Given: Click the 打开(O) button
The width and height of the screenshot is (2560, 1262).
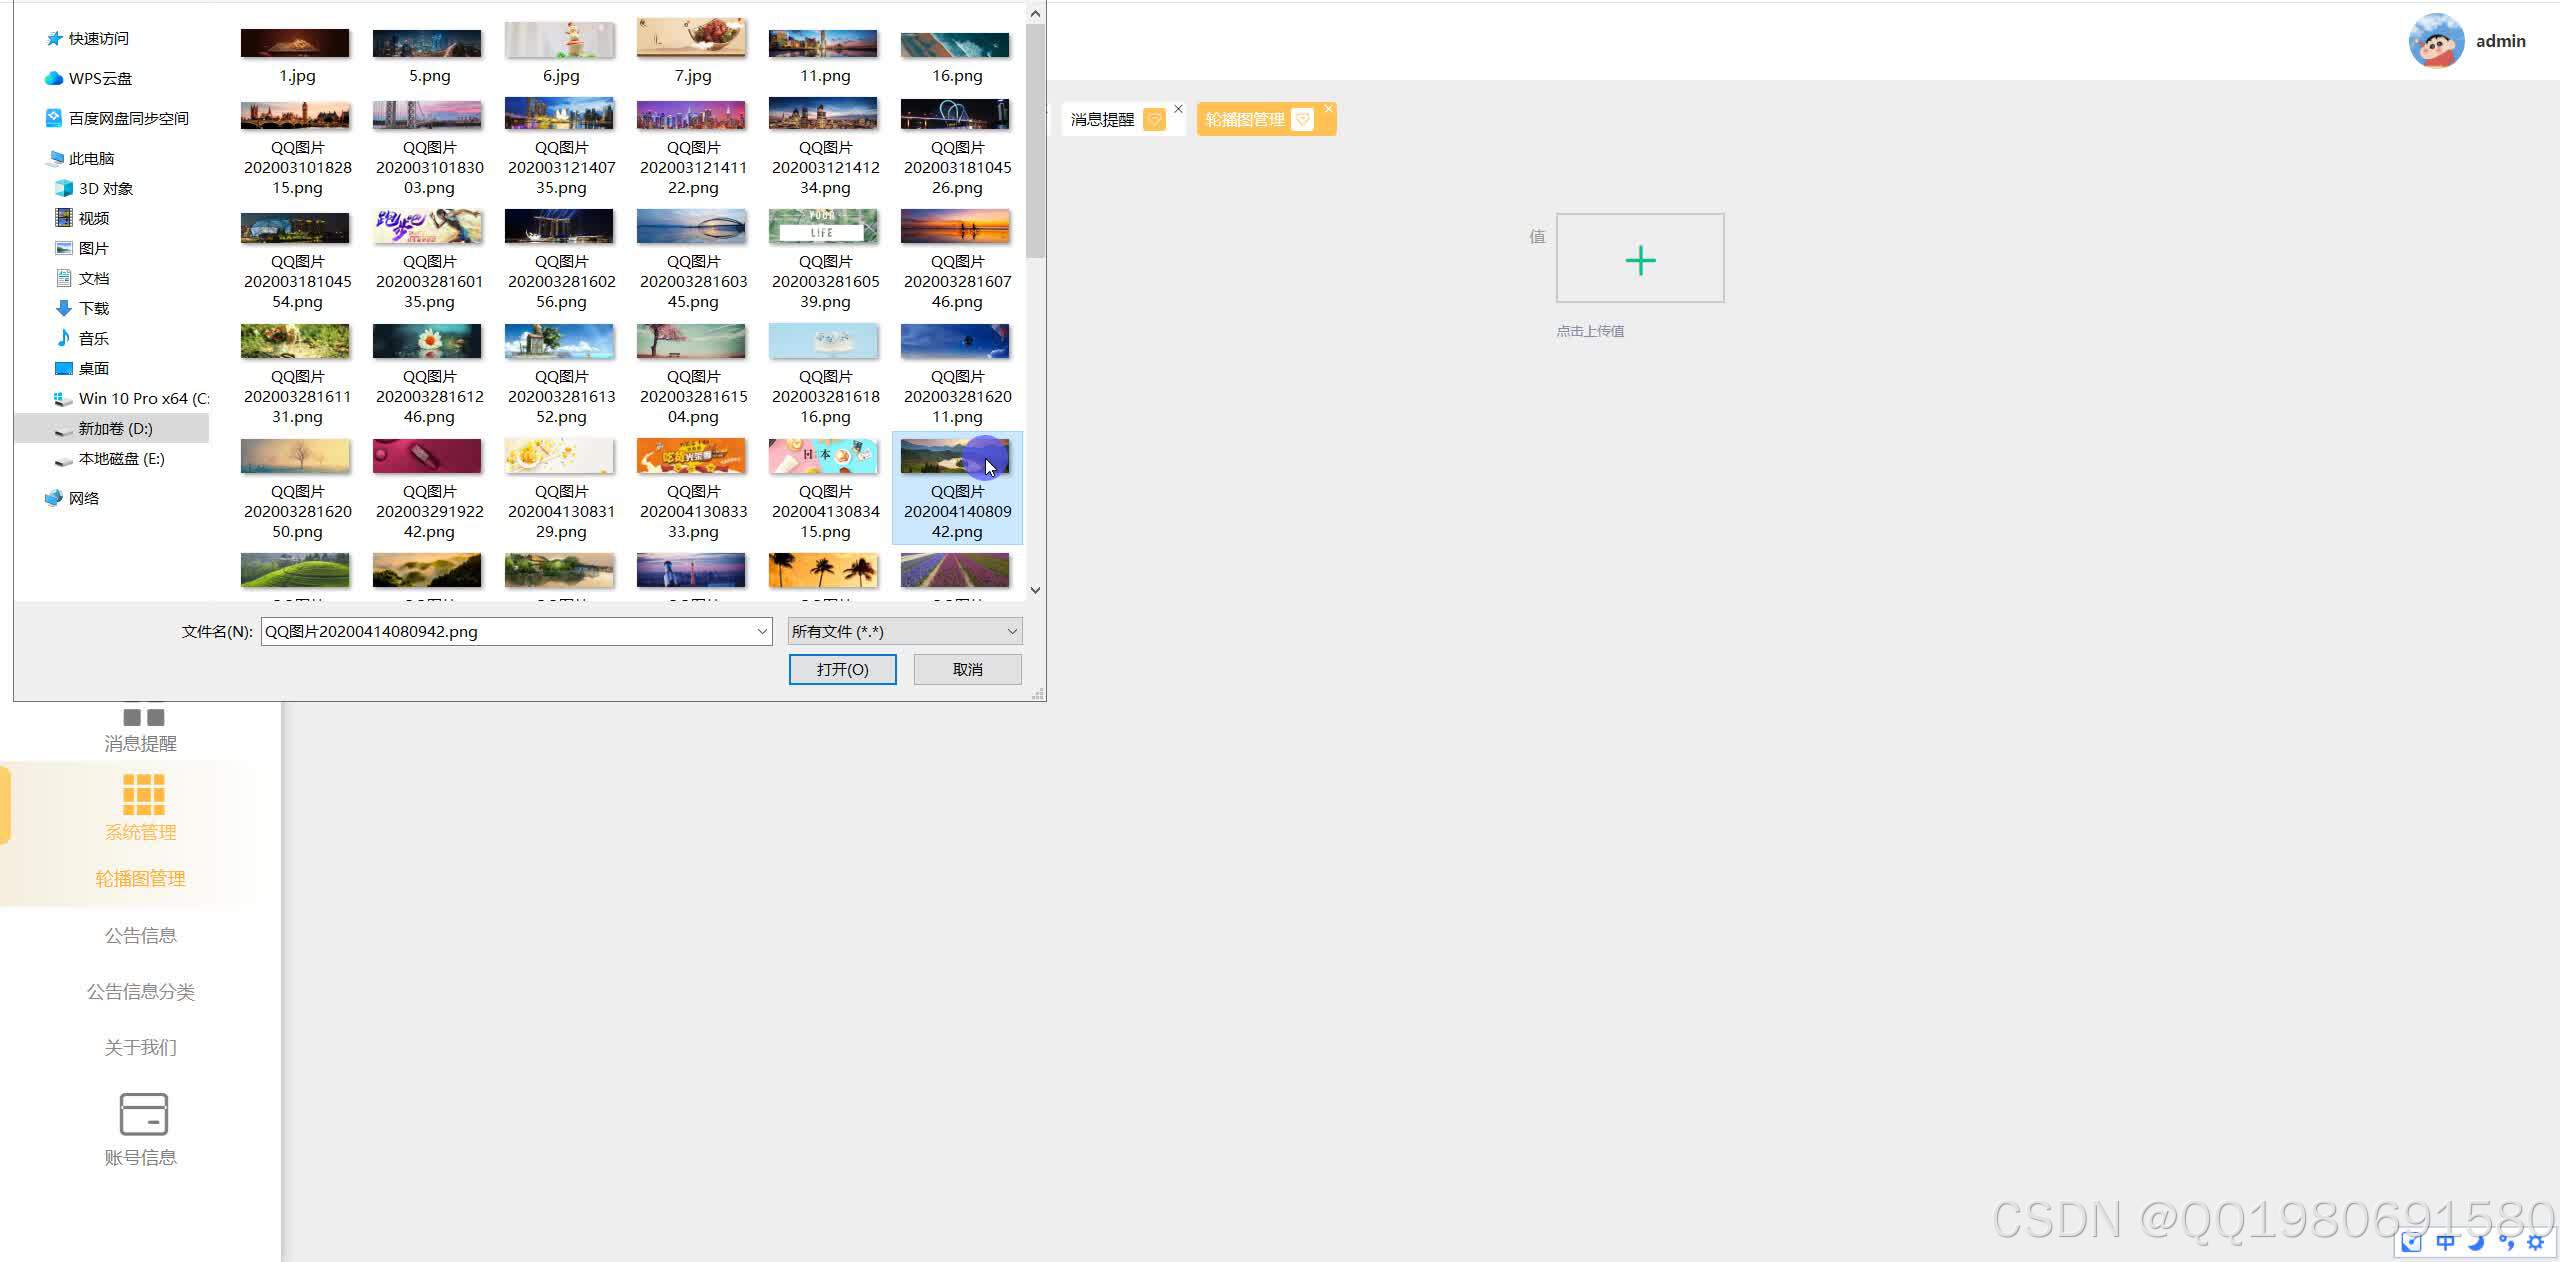Looking at the screenshot, I should (x=842, y=669).
